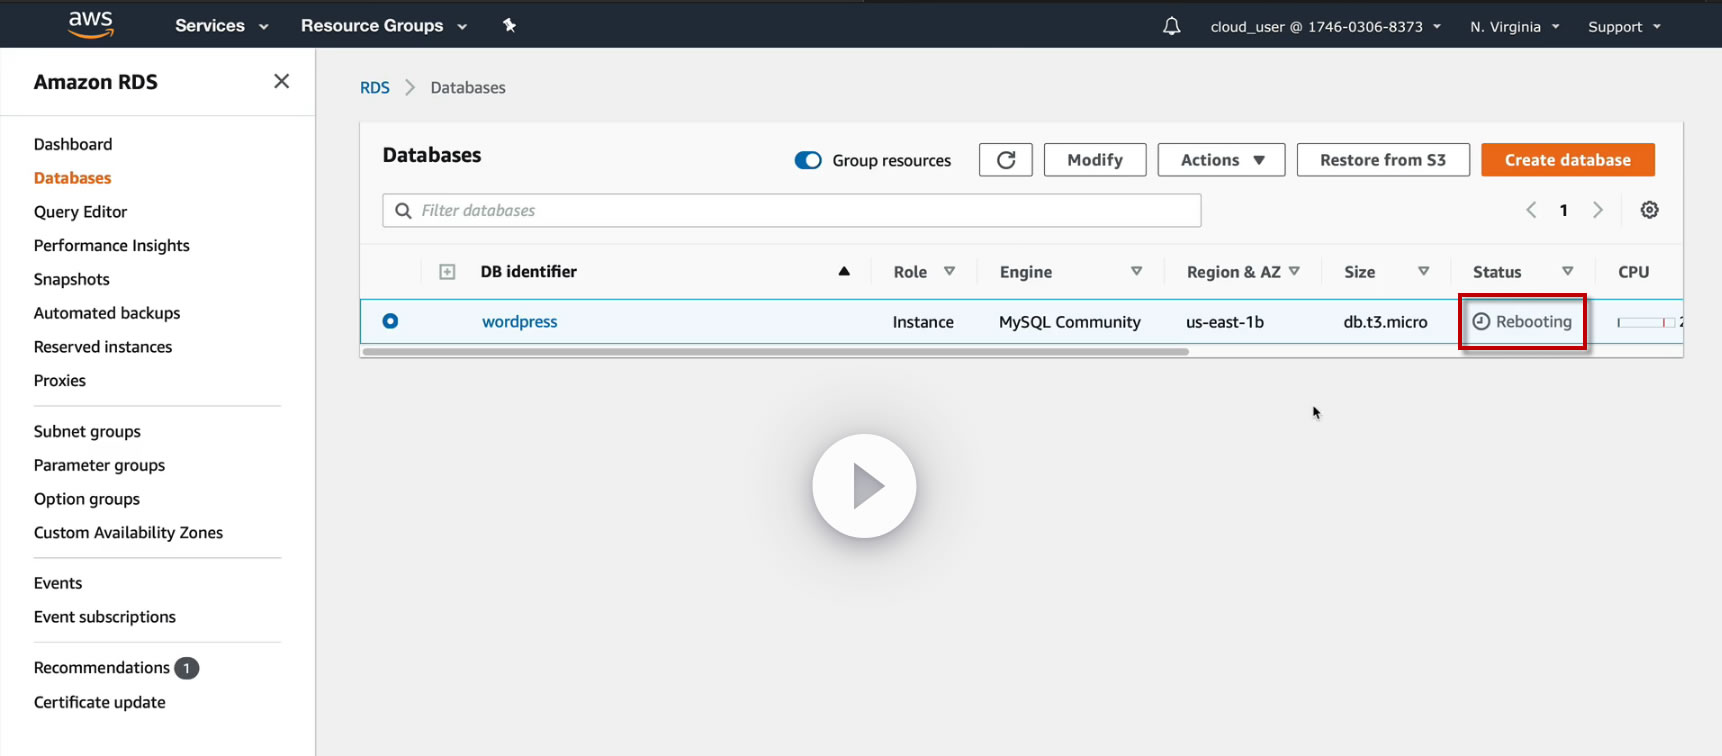The image size is (1722, 756).
Task: Select the wordpress database radio button
Action: (390, 321)
